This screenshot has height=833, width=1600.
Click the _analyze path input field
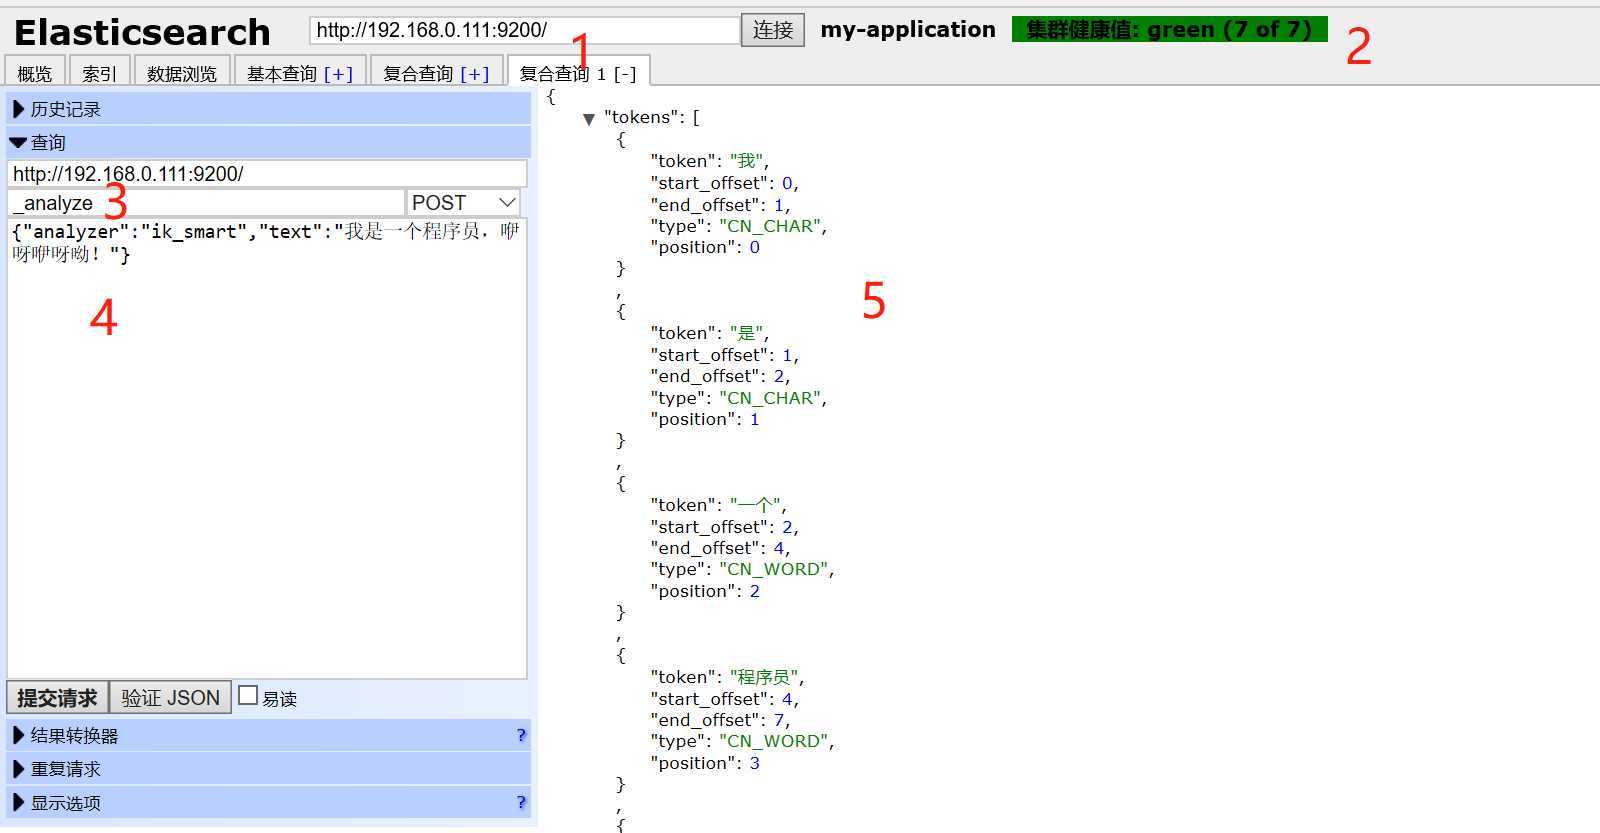[206, 203]
